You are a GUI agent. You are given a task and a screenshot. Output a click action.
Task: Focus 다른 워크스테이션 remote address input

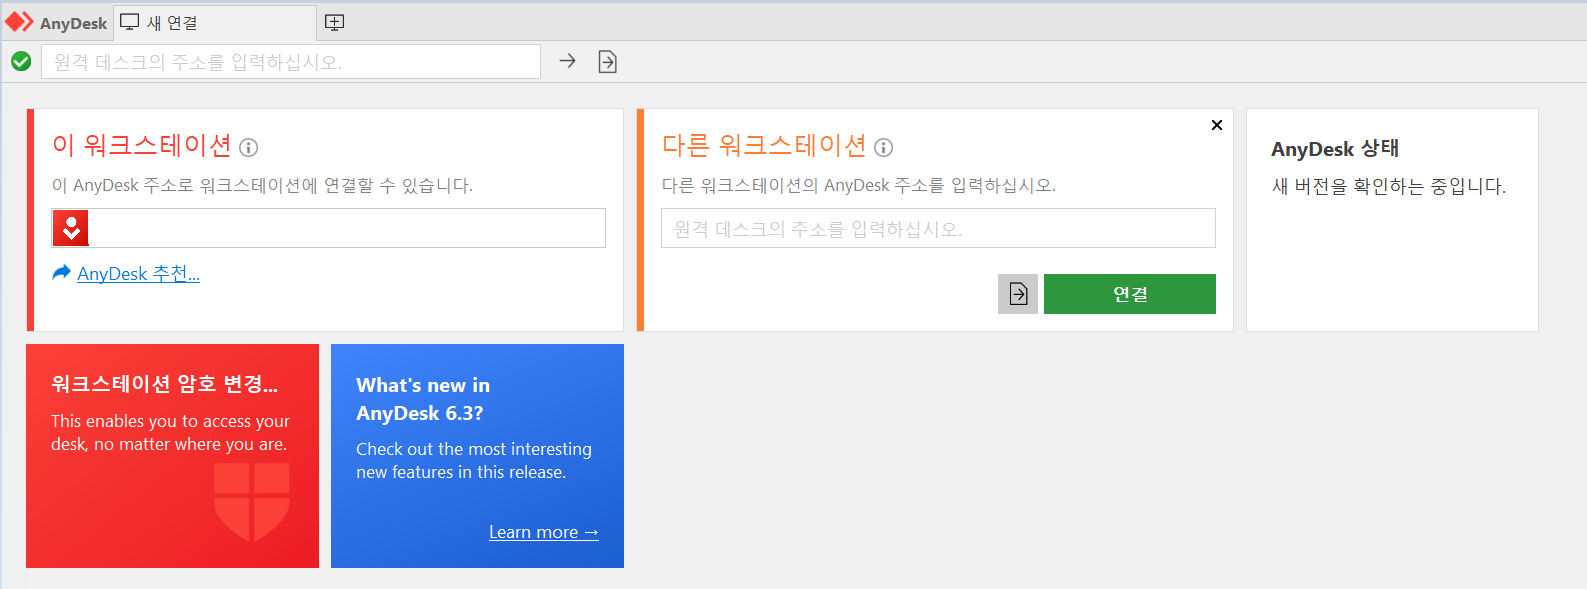[938, 228]
